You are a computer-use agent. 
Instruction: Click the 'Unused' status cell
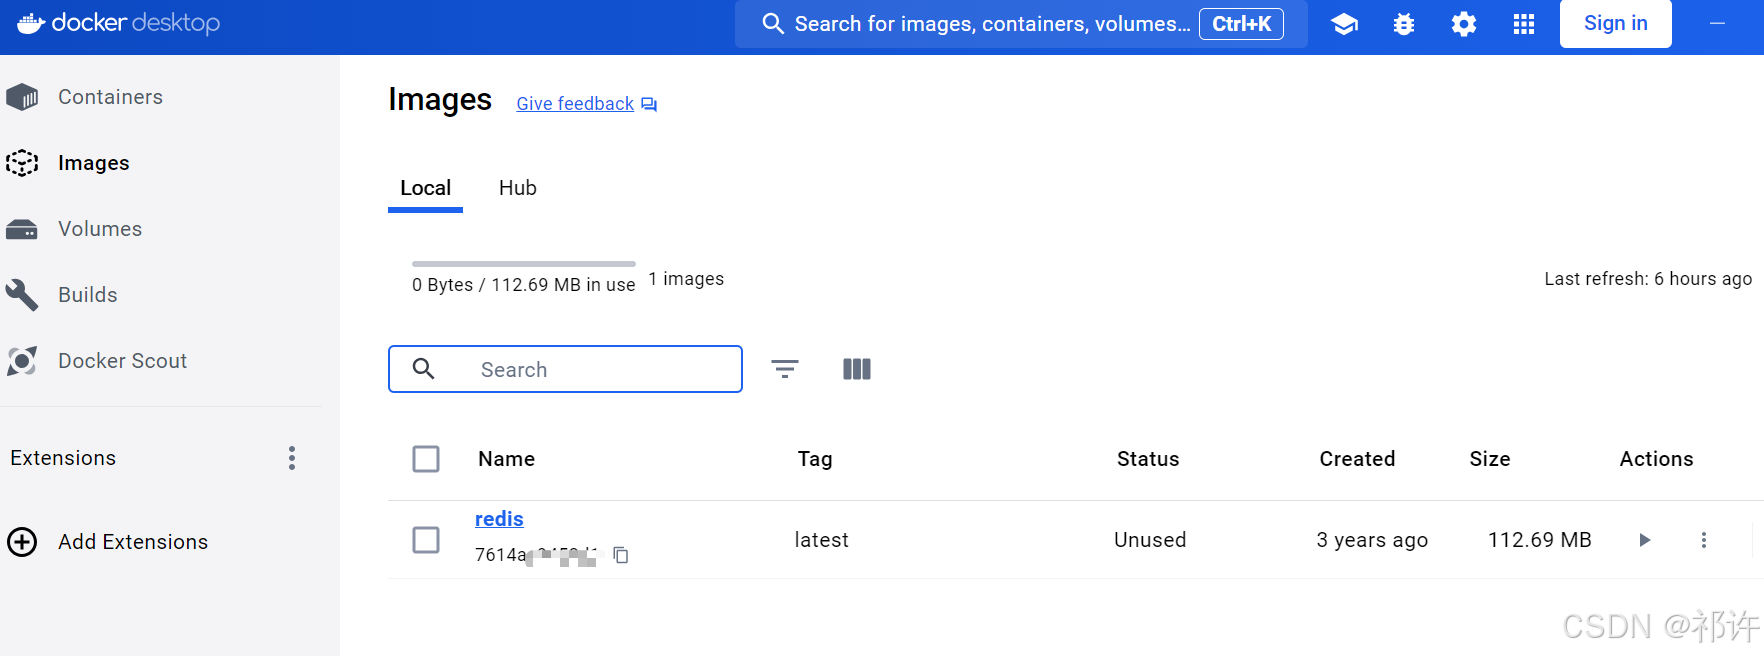coord(1150,540)
